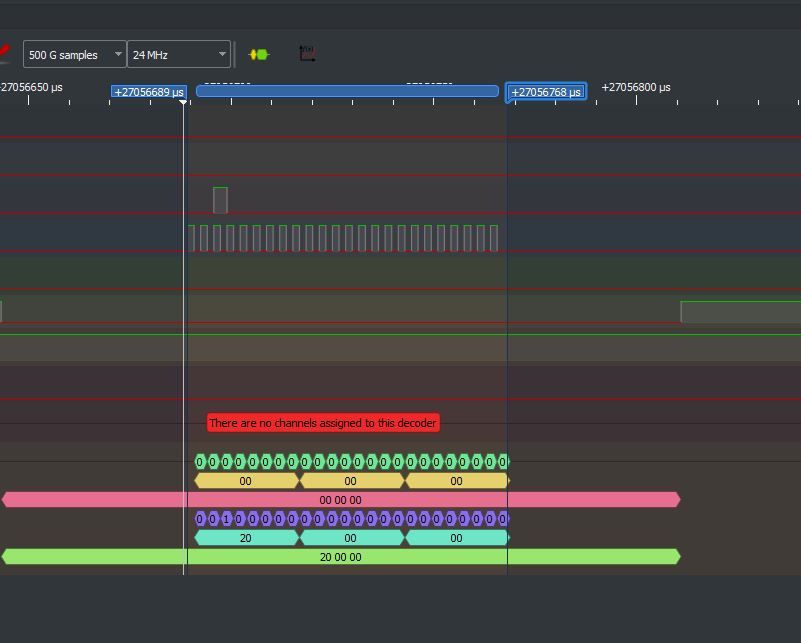Select the green 20 00 00 annotation
801x643 pixels.
coord(341,557)
